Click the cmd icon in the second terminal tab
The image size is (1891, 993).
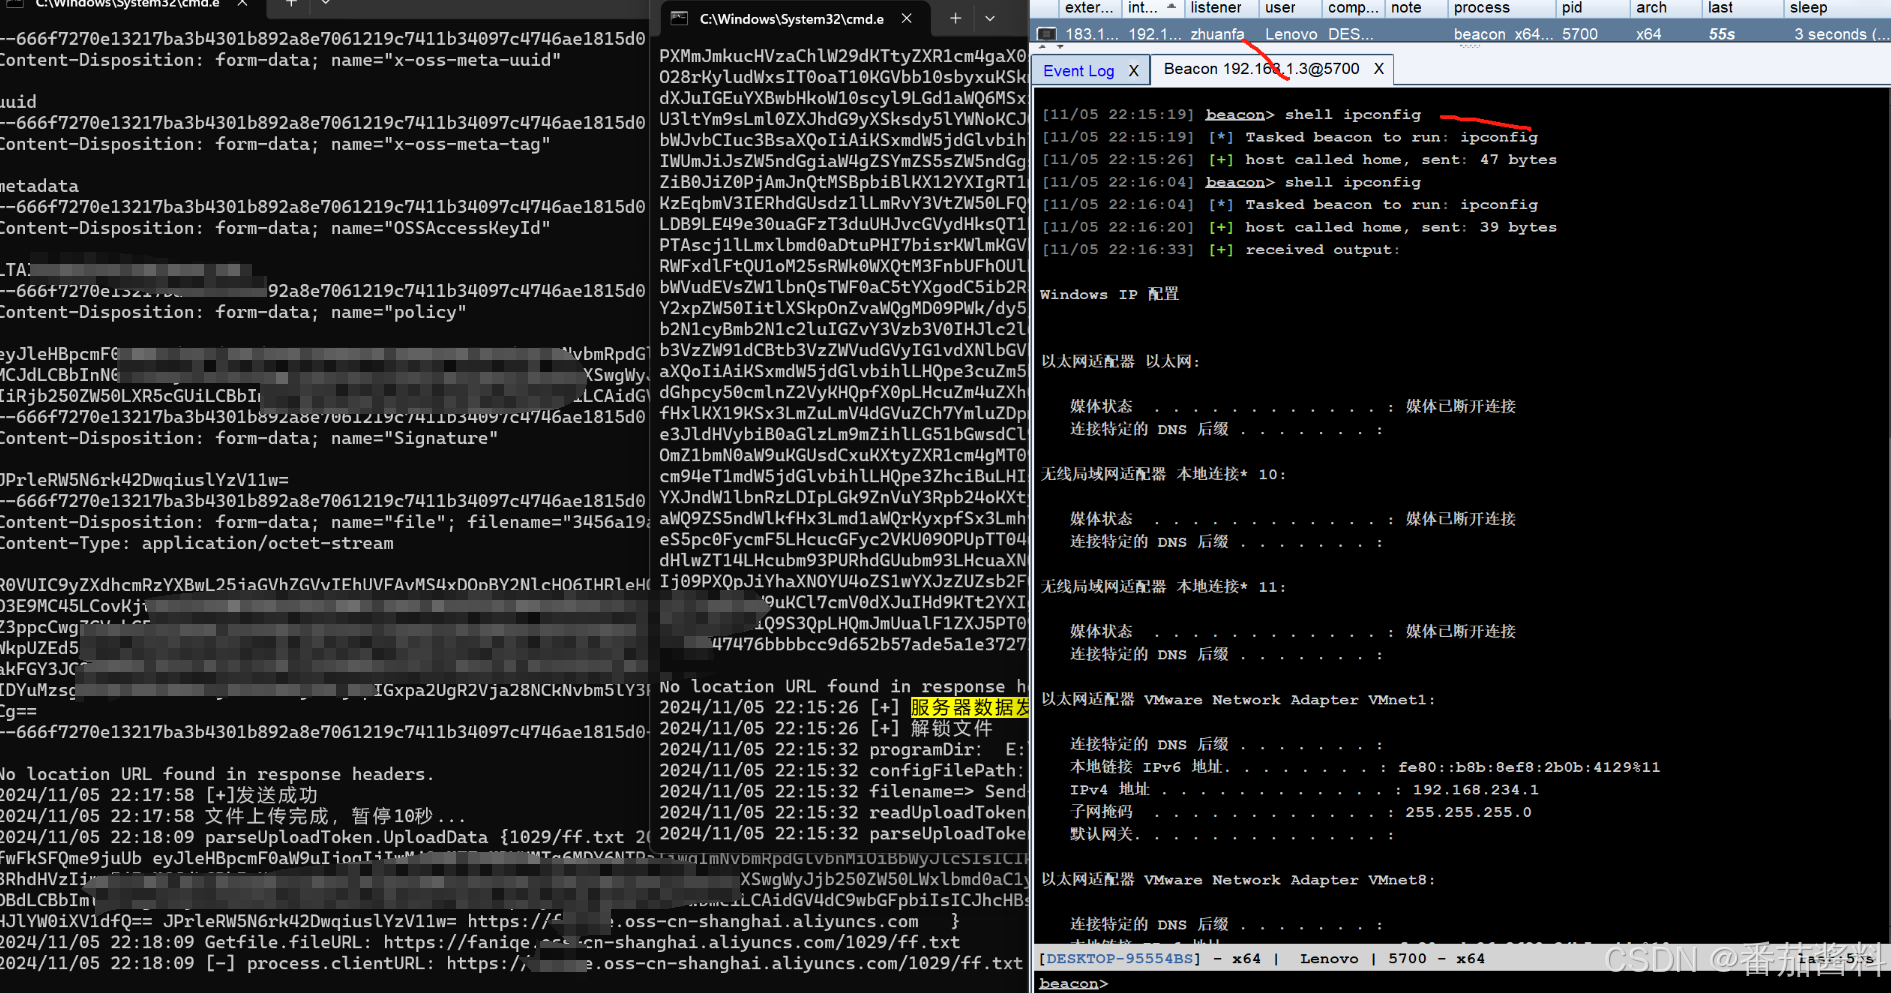point(679,18)
